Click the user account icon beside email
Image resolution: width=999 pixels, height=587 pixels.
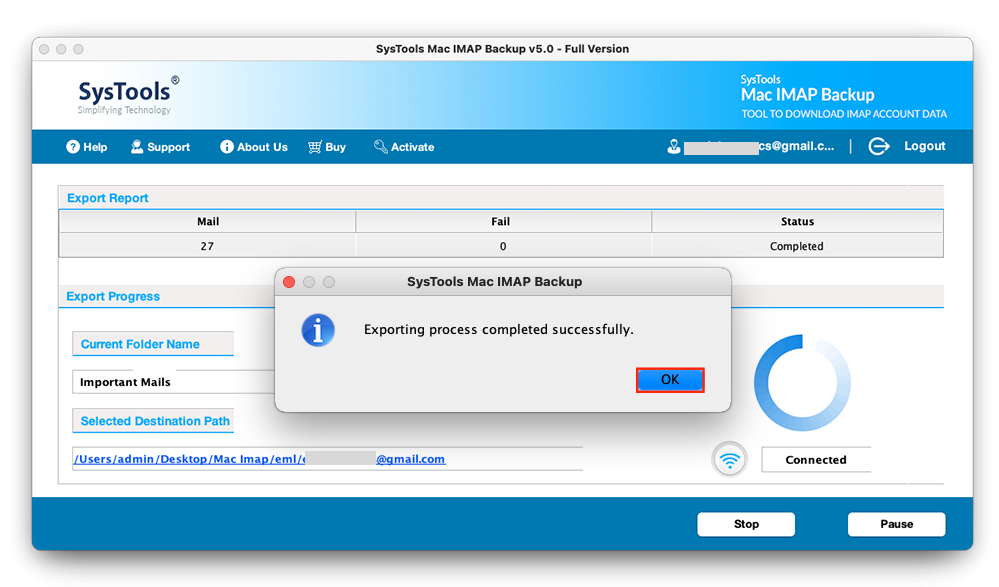(x=673, y=147)
